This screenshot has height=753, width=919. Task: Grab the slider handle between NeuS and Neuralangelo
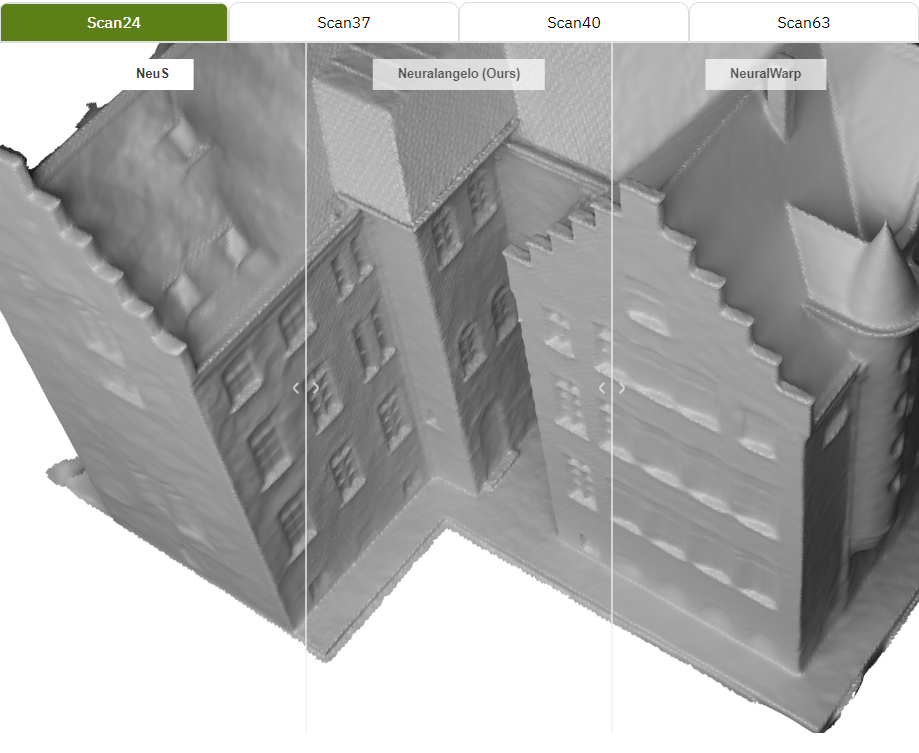pyautogui.click(x=306, y=388)
